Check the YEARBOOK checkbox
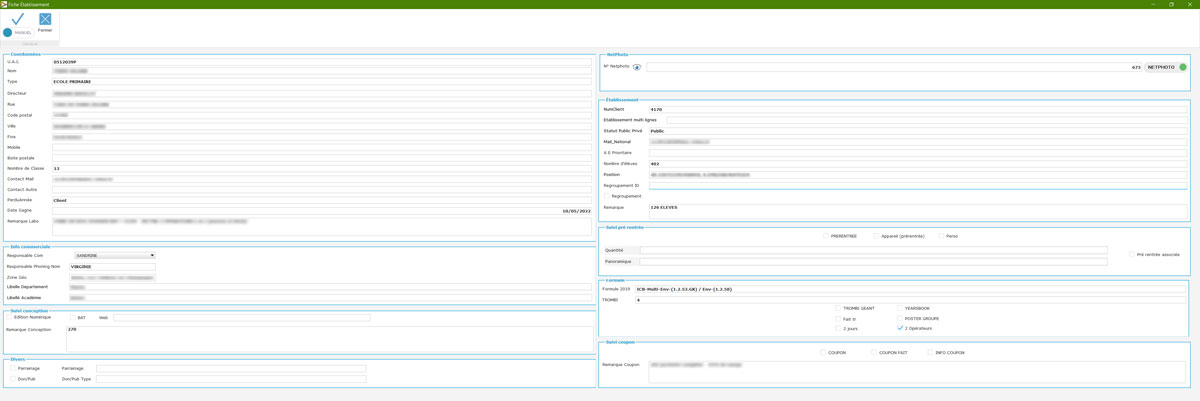 900,308
